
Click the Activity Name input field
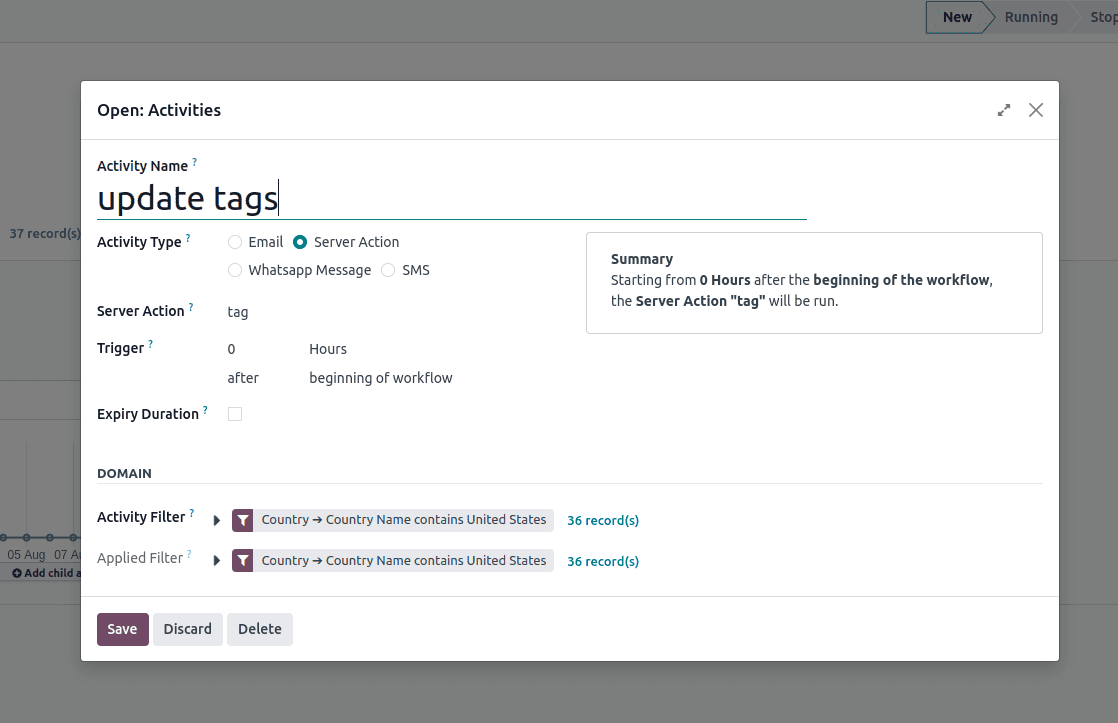(450, 199)
